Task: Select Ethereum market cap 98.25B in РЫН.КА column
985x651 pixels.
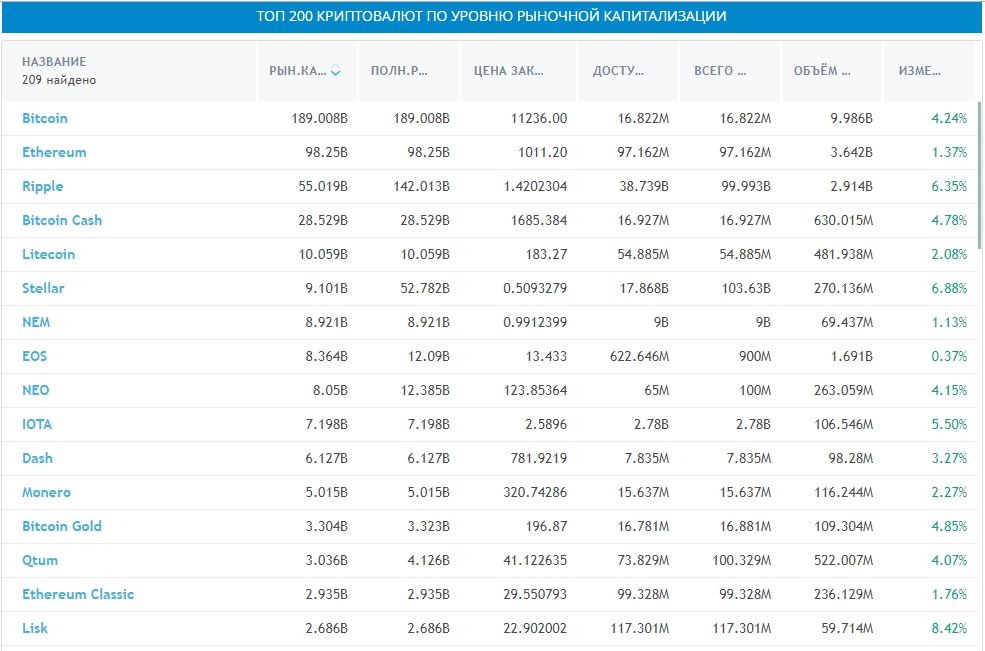Action: coord(326,152)
